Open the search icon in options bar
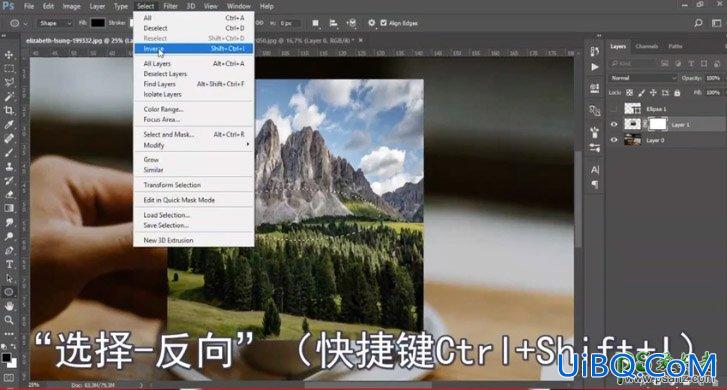727x390 pixels. point(698,23)
